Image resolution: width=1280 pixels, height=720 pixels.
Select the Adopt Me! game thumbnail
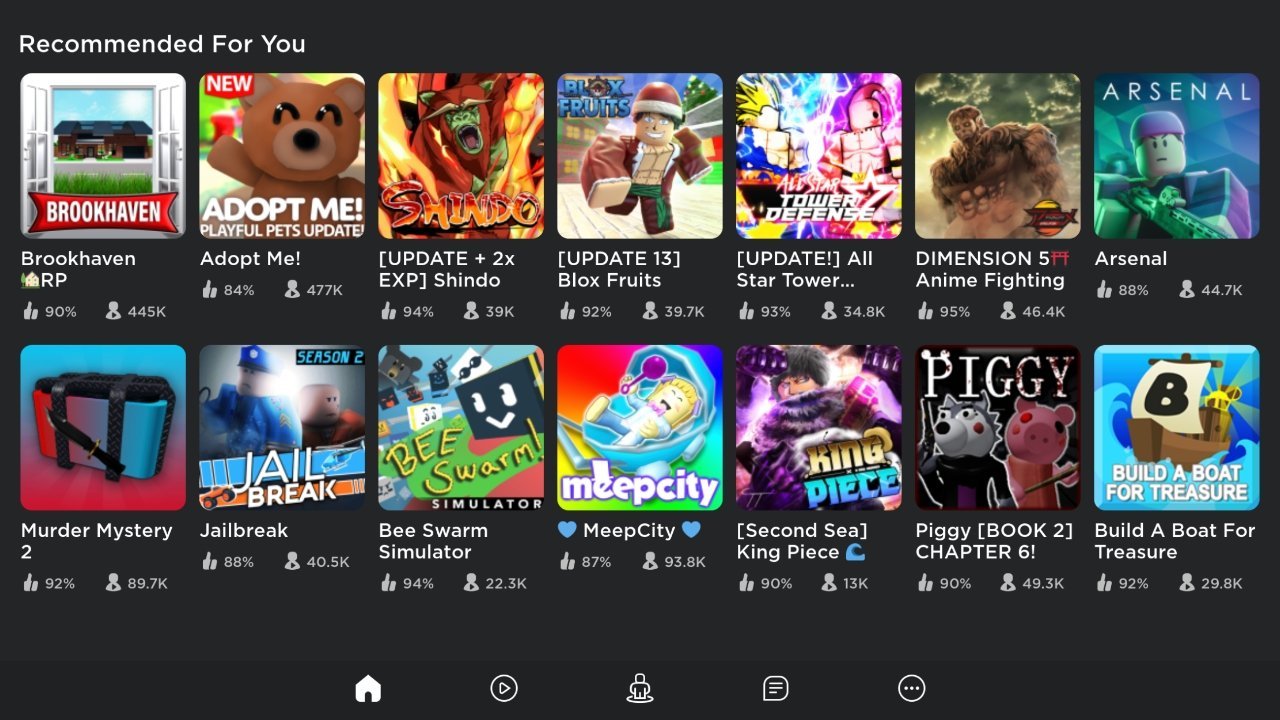(x=282, y=156)
